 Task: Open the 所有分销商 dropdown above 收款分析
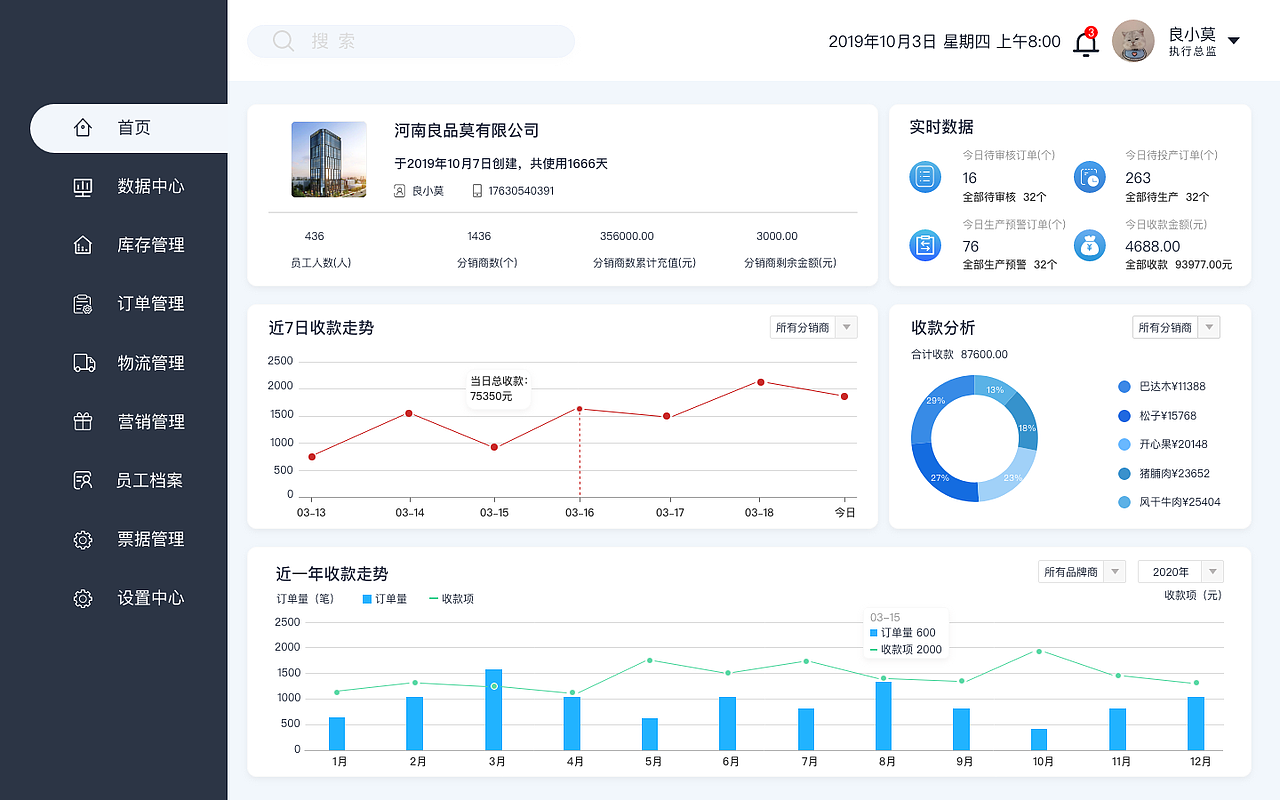point(1175,327)
